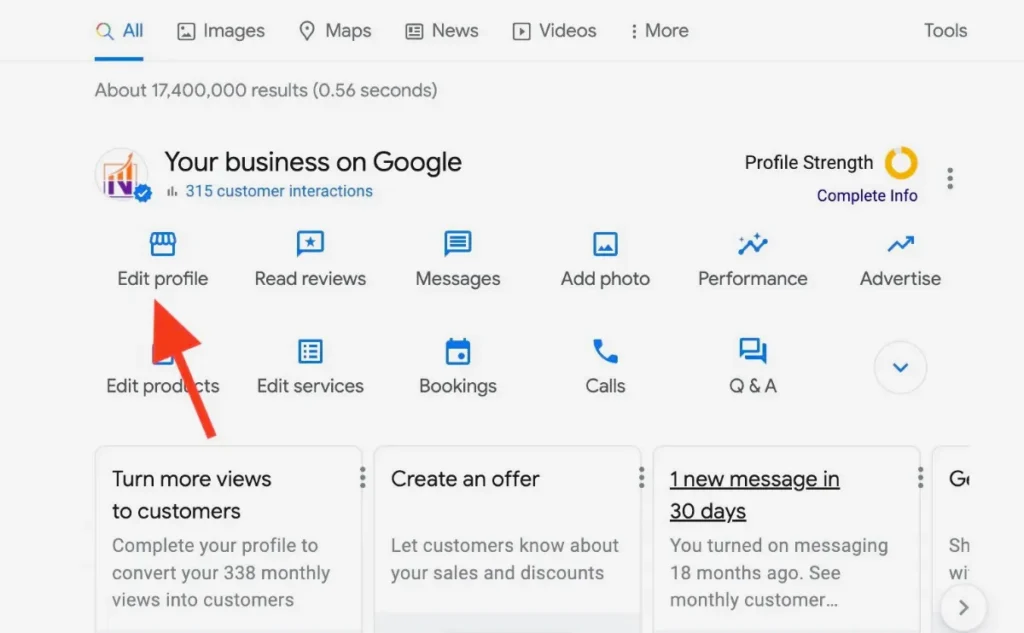
Task: Open the Create an offer card
Action: (507, 539)
